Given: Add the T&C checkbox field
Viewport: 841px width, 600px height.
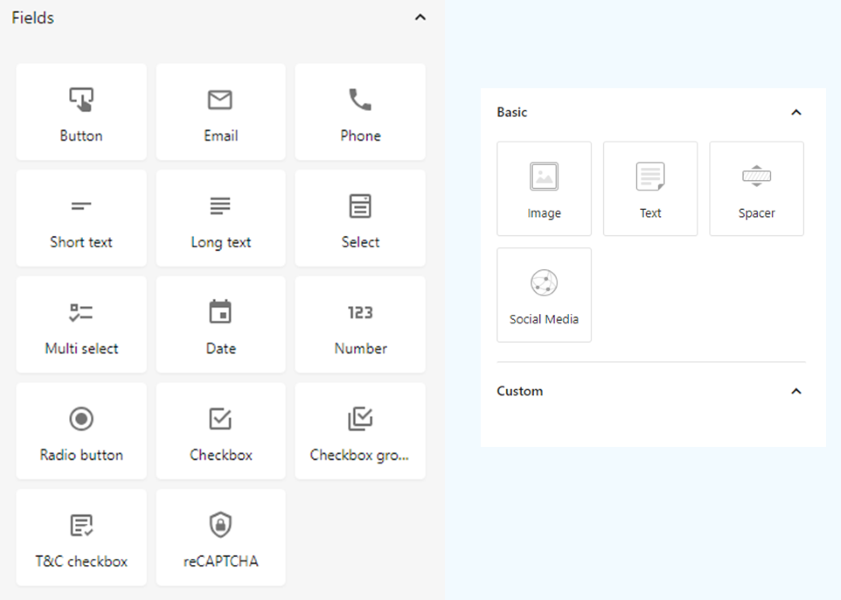Looking at the screenshot, I should pyautogui.click(x=82, y=537).
